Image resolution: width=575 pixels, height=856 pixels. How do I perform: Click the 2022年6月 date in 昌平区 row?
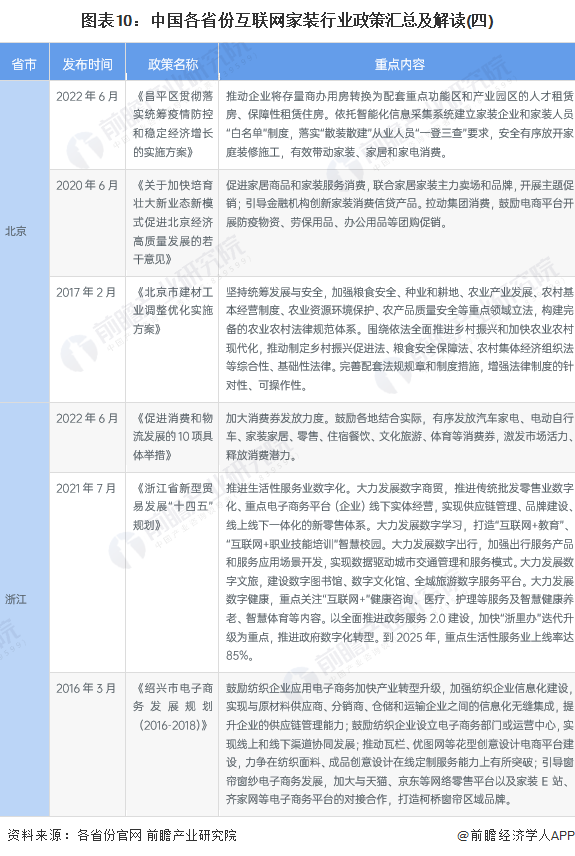click(87, 96)
